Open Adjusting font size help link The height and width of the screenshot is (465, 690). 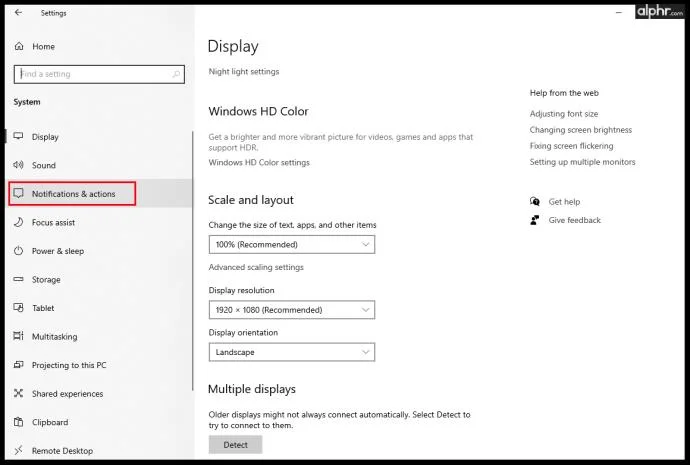564,114
